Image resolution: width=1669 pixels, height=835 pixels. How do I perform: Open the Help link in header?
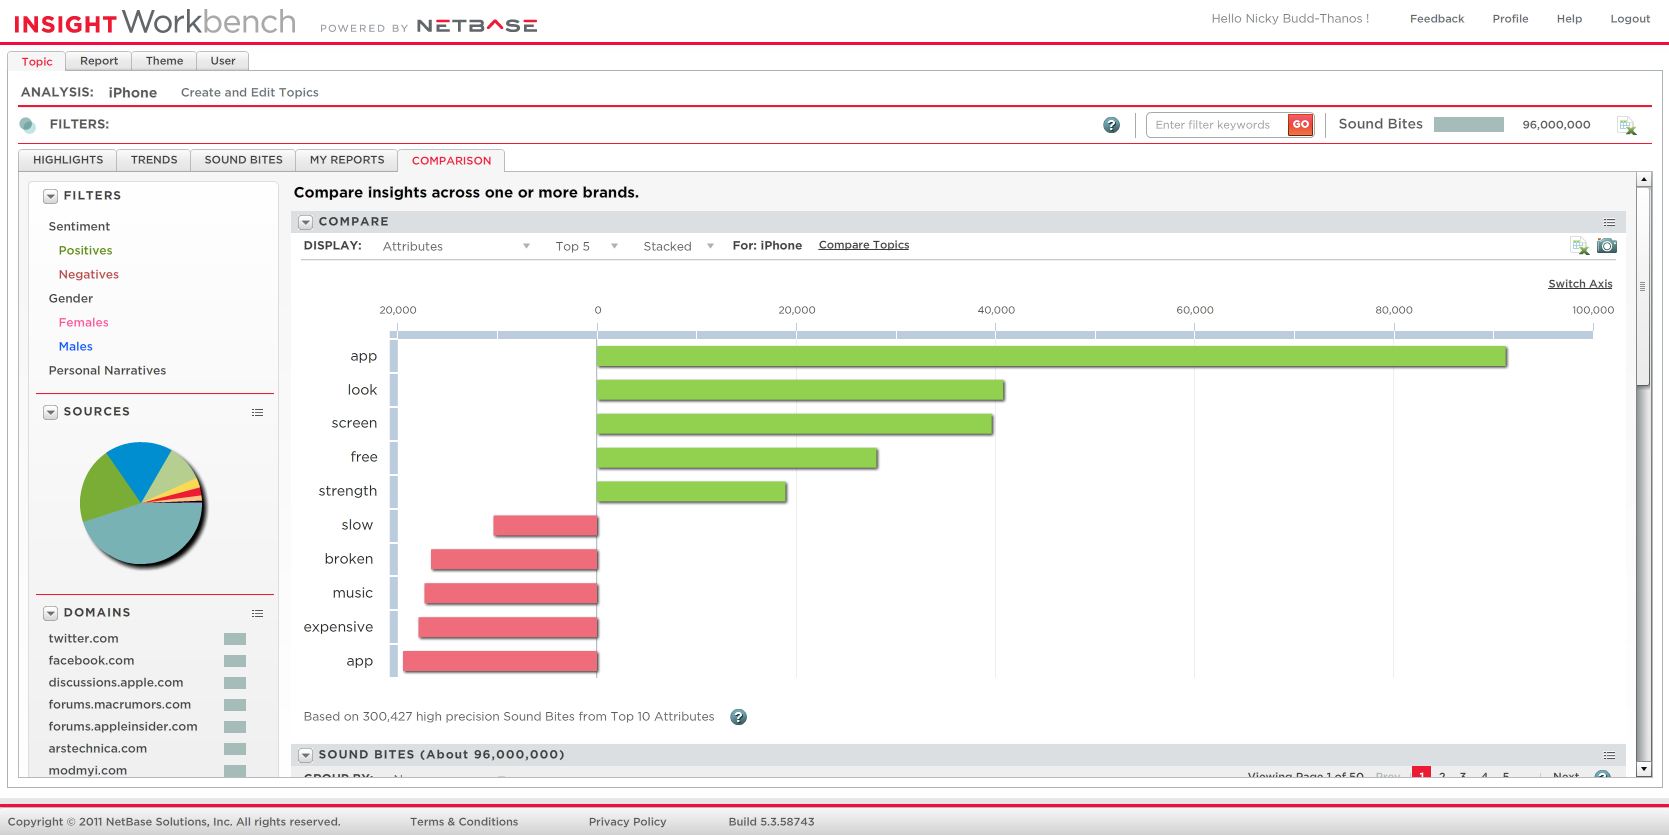(1569, 19)
